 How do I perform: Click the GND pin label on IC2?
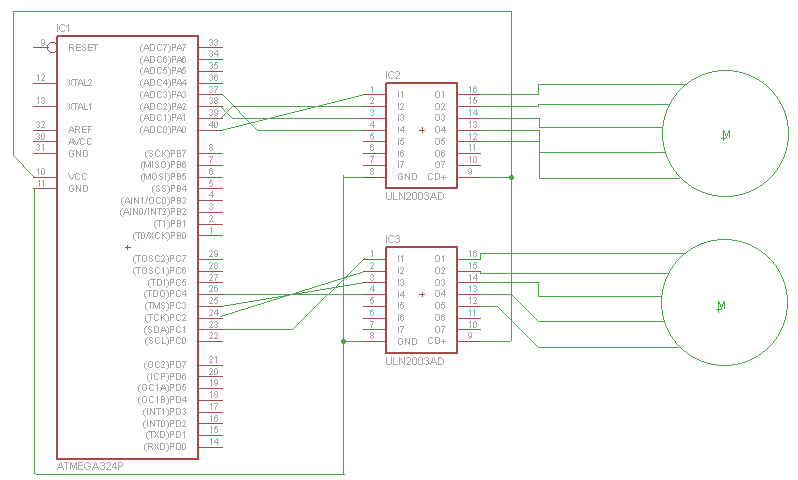click(x=407, y=177)
